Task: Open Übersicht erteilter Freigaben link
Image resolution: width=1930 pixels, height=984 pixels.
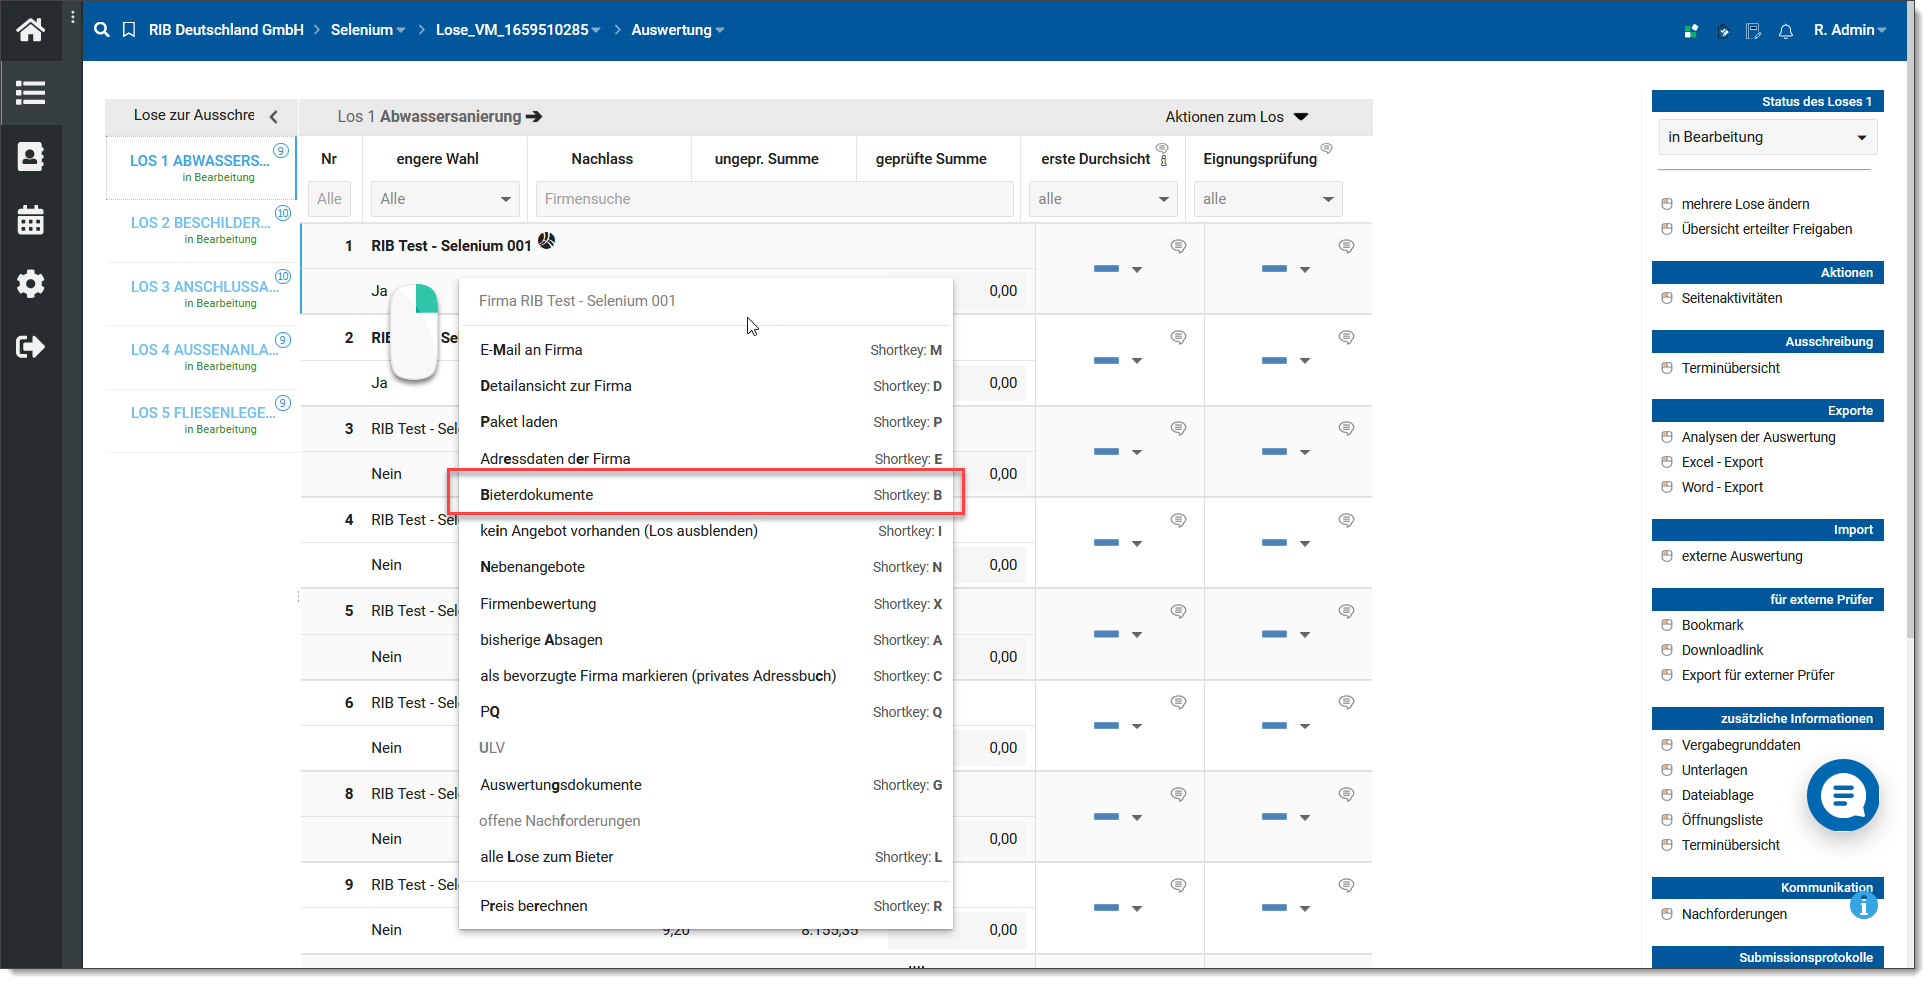Action: pos(1767,229)
